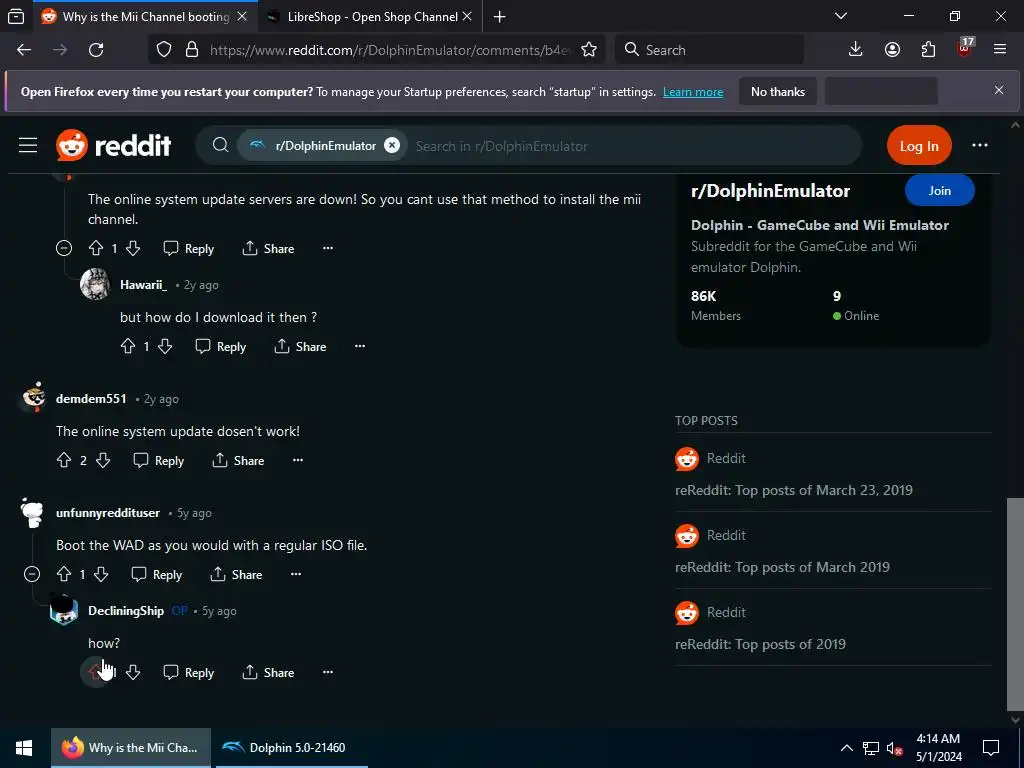
Task: Open more options on DecliningShip's comment
Action: coord(328,671)
